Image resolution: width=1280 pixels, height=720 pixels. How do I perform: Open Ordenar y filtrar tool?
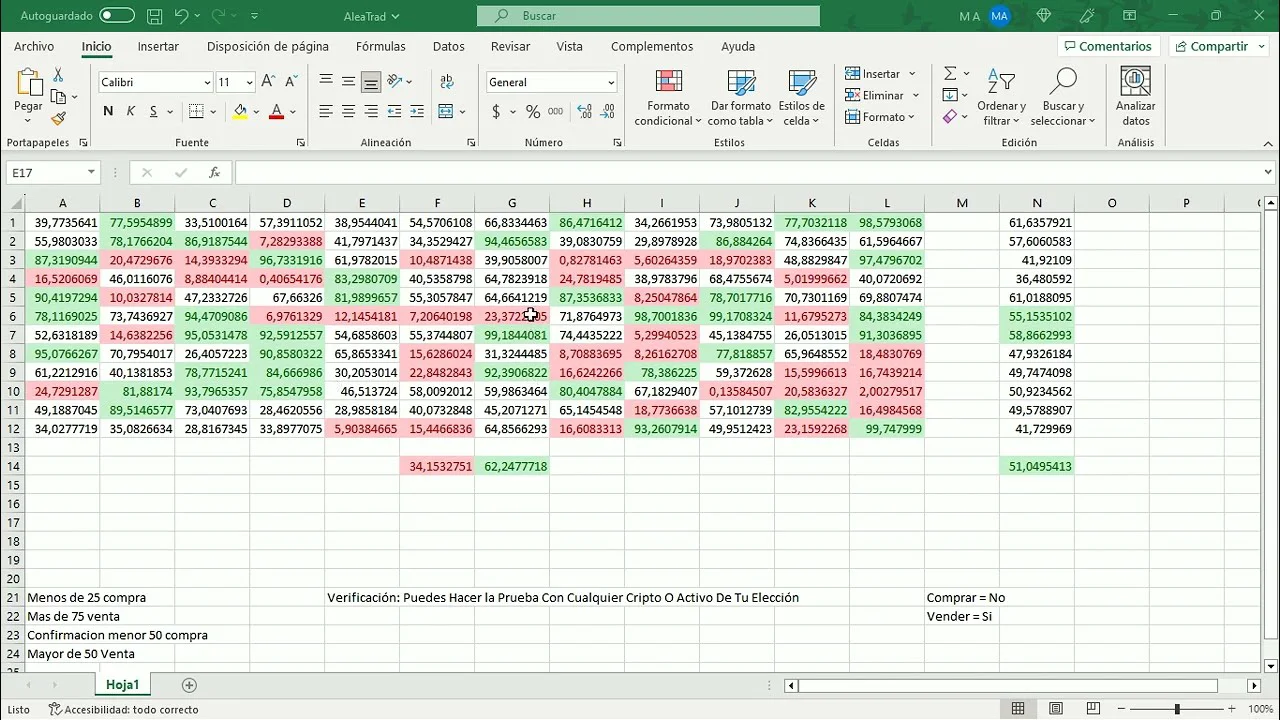tap(1001, 98)
